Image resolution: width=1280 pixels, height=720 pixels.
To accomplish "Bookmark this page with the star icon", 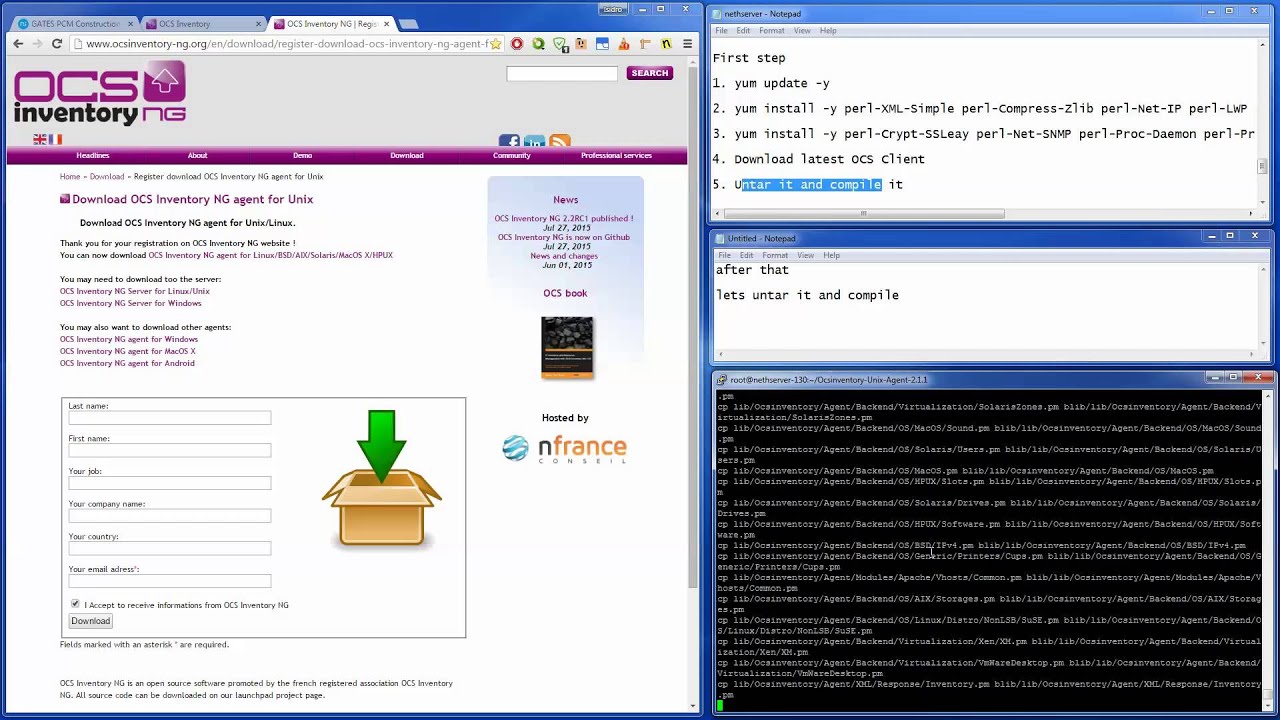I will (495, 44).
